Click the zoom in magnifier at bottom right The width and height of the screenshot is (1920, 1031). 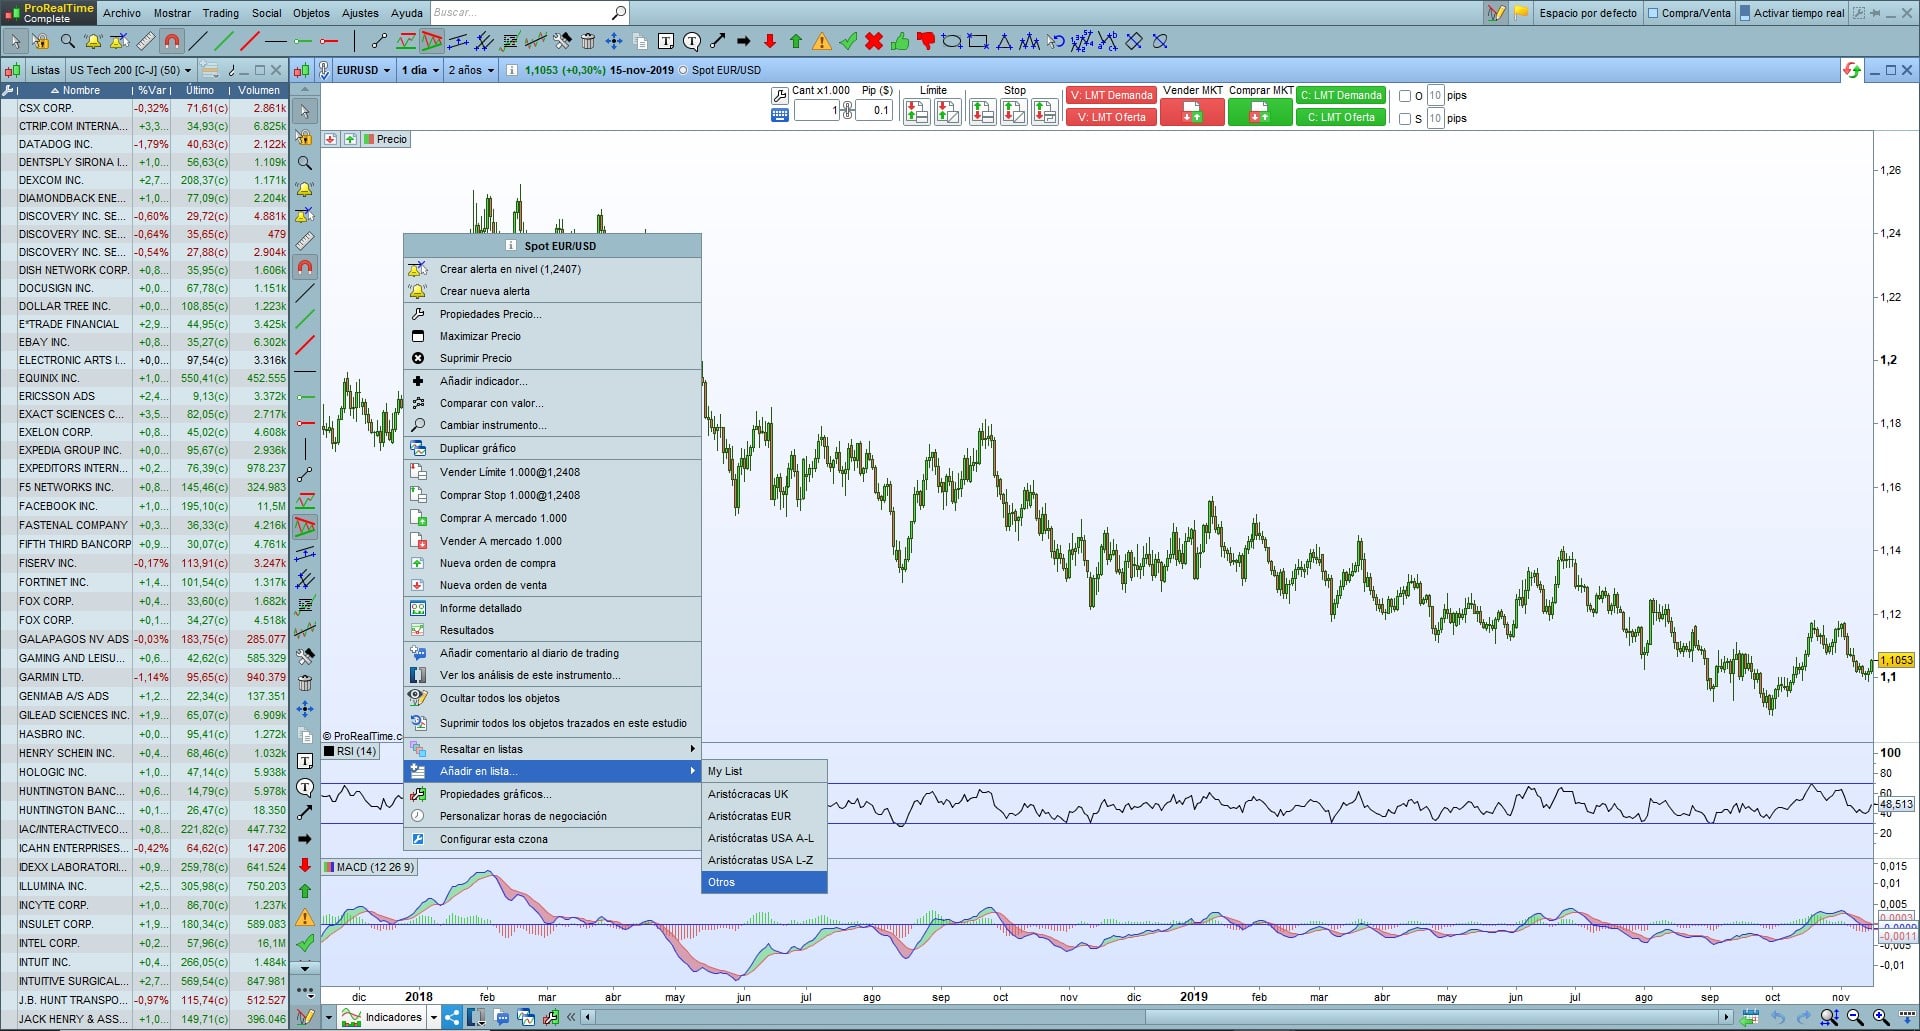coord(1881,1018)
